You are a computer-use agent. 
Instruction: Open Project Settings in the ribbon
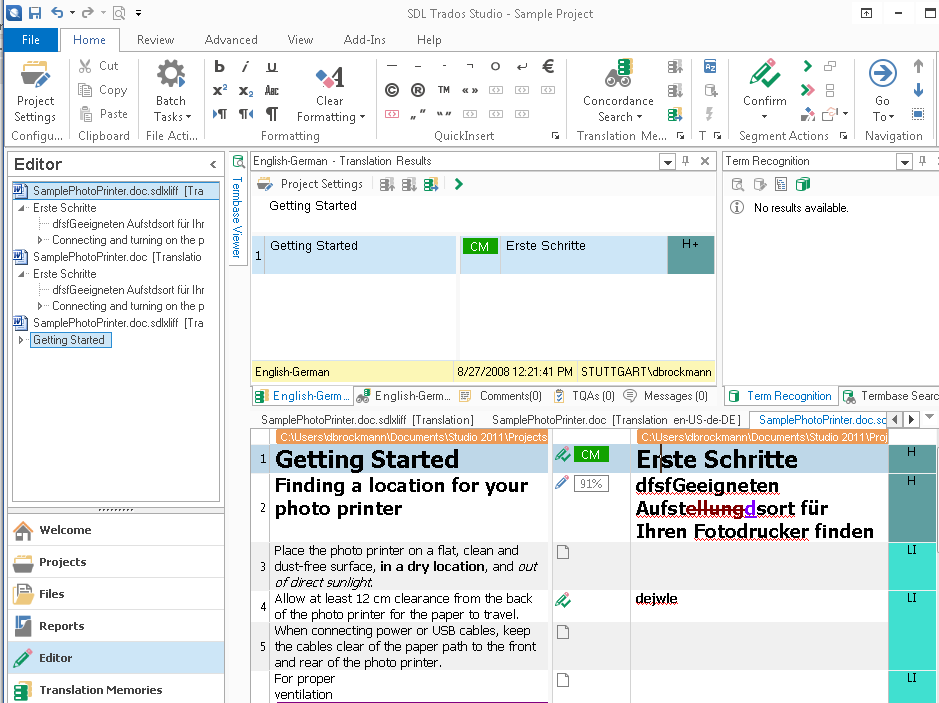(x=35, y=92)
